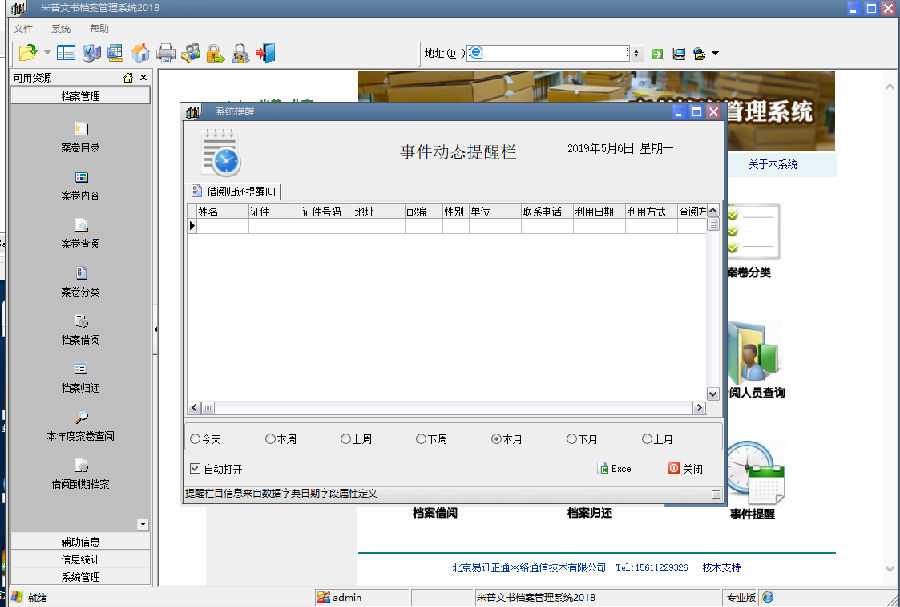Click the house Home icon in the toolbar

pyautogui.click(x=140, y=53)
